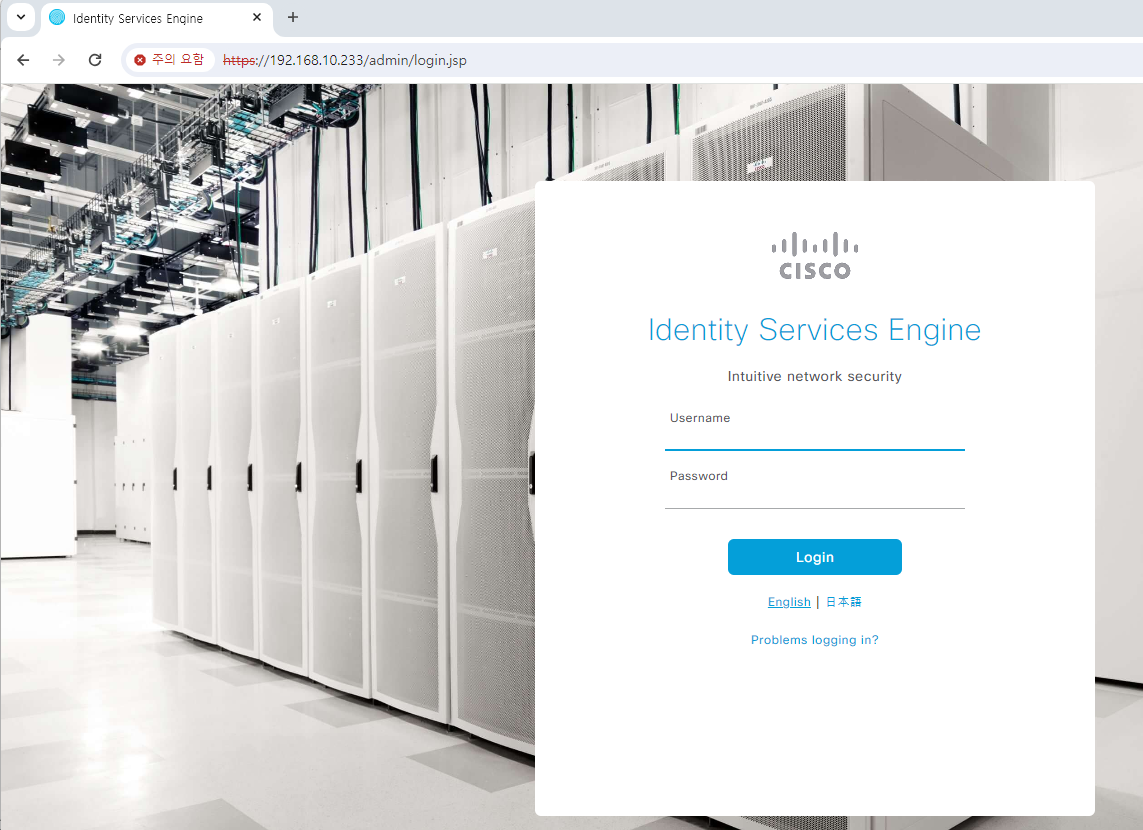Reload the page with refresh icon
1143x830 pixels.
pos(95,60)
